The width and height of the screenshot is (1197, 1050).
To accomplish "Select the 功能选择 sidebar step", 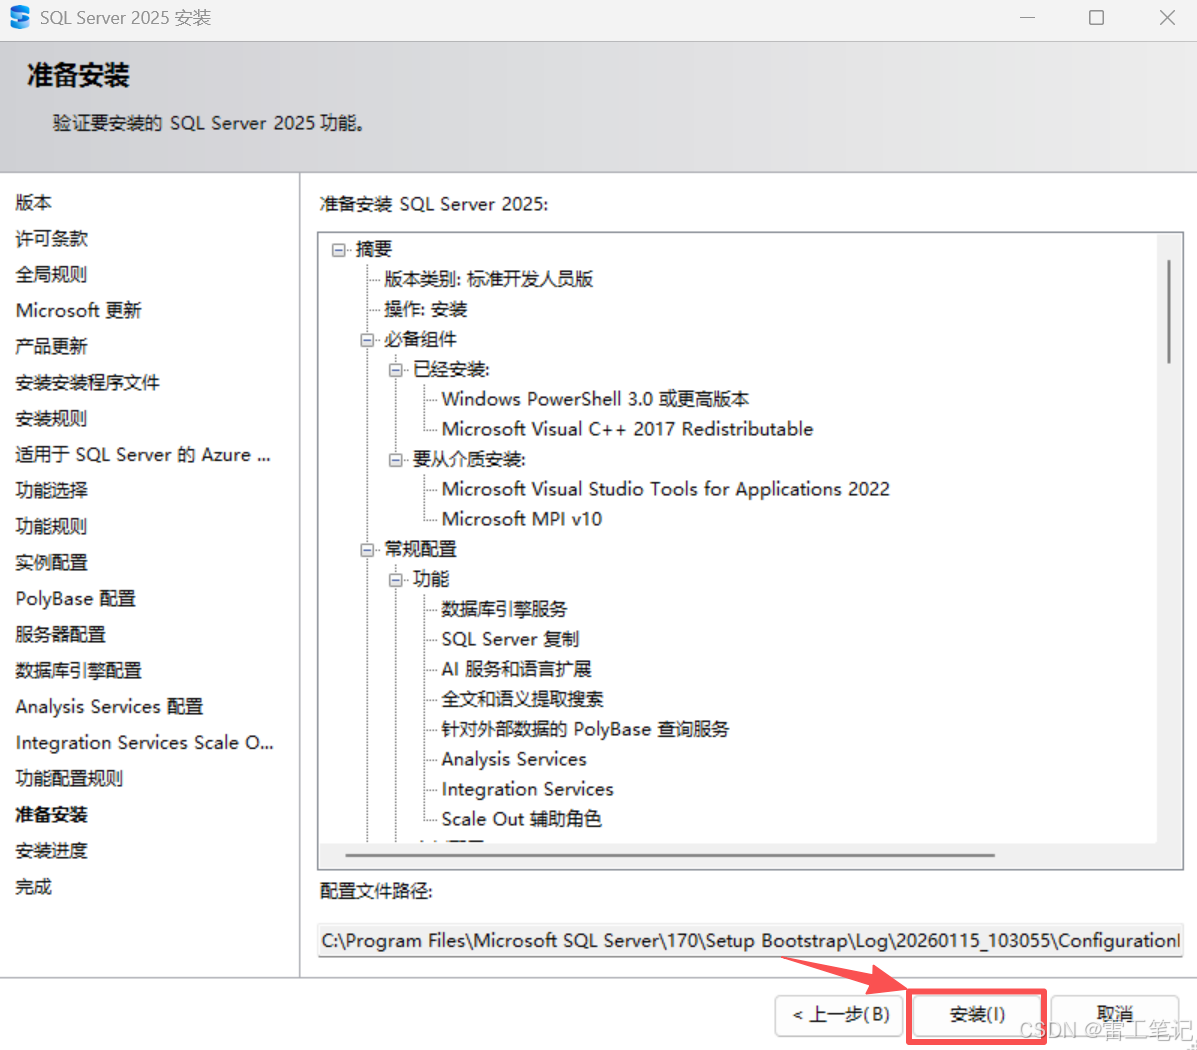I will point(52,490).
